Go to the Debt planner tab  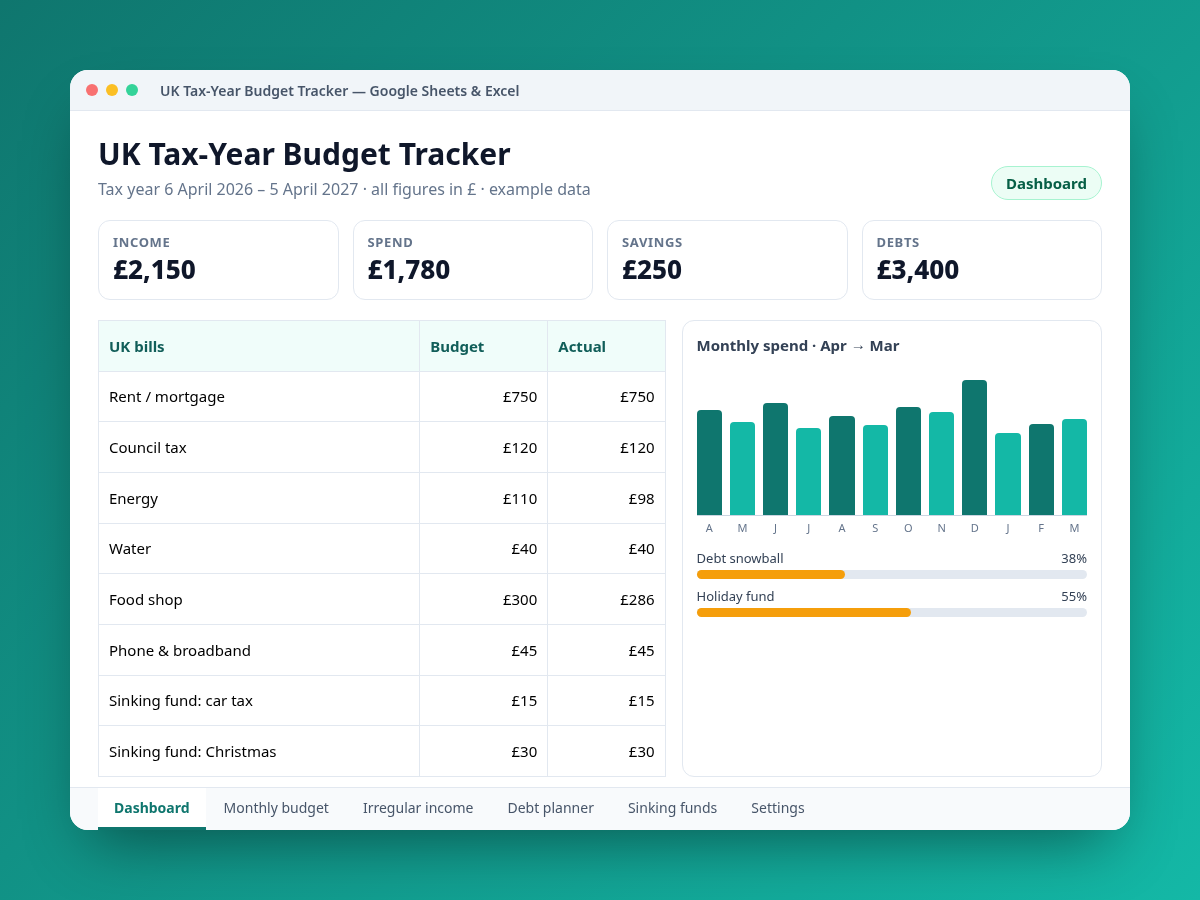click(550, 808)
